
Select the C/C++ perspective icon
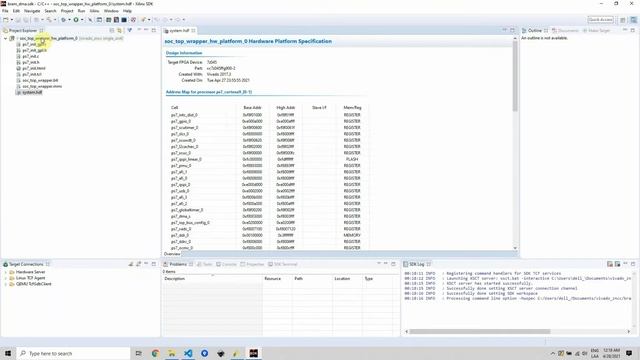point(633,20)
